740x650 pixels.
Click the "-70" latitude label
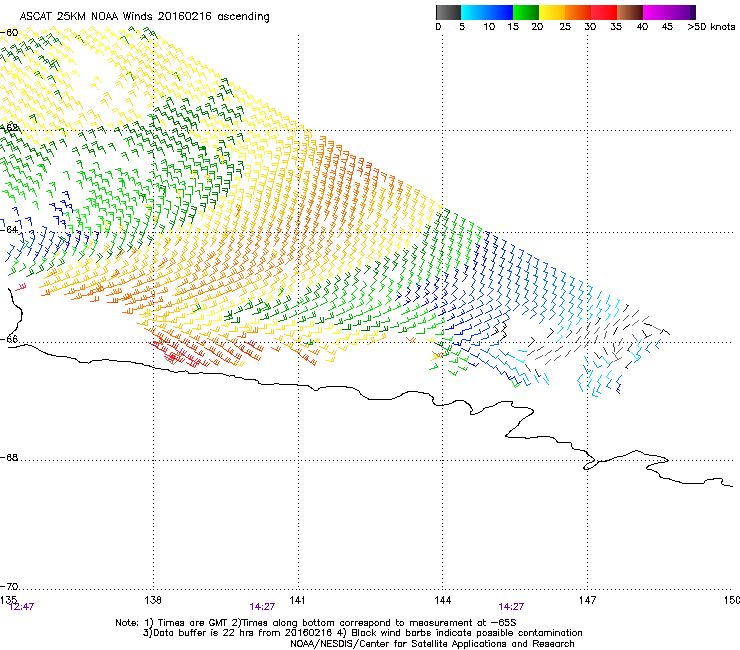click(x=9, y=587)
